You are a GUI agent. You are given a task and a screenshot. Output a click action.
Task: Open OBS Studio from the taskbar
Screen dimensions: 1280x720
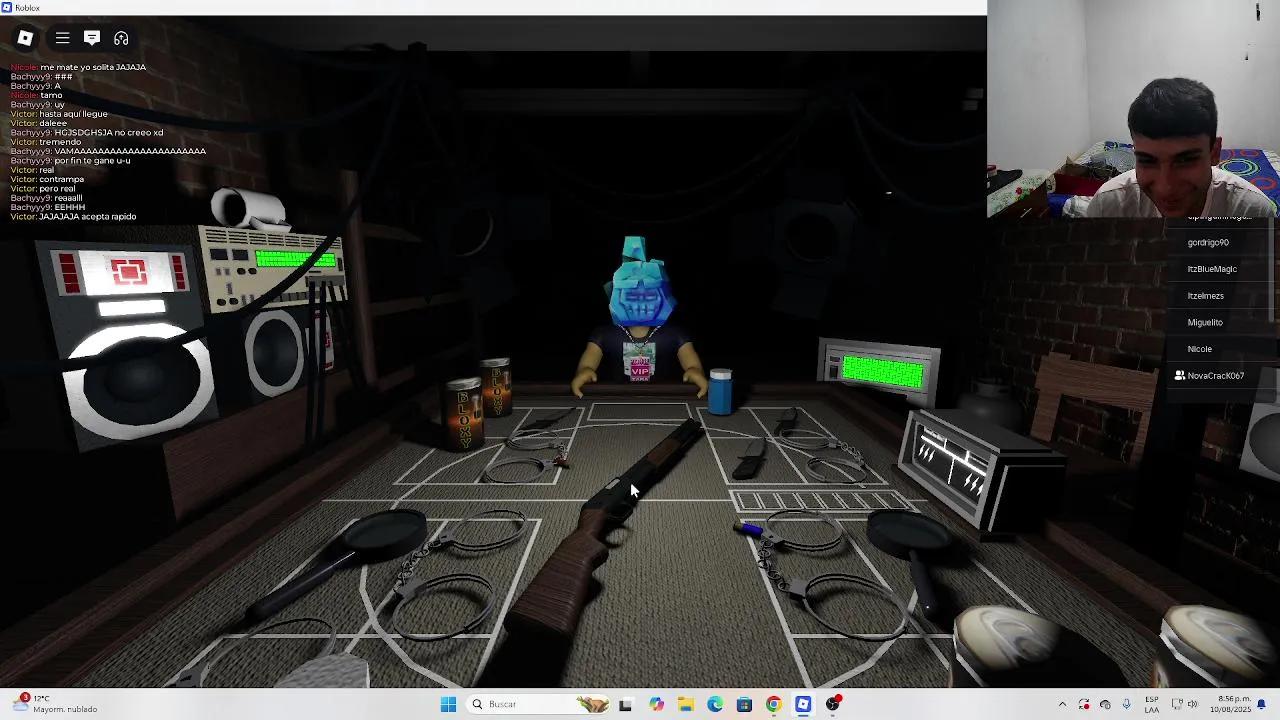pyautogui.click(x=833, y=704)
